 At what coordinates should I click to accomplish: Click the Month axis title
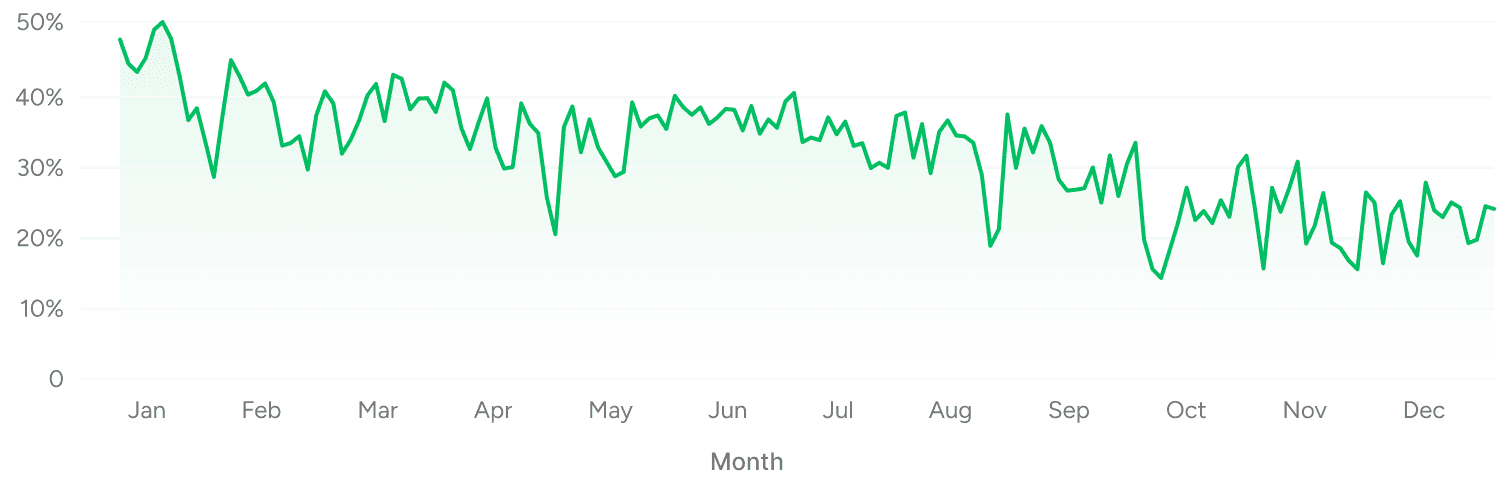[746, 461]
